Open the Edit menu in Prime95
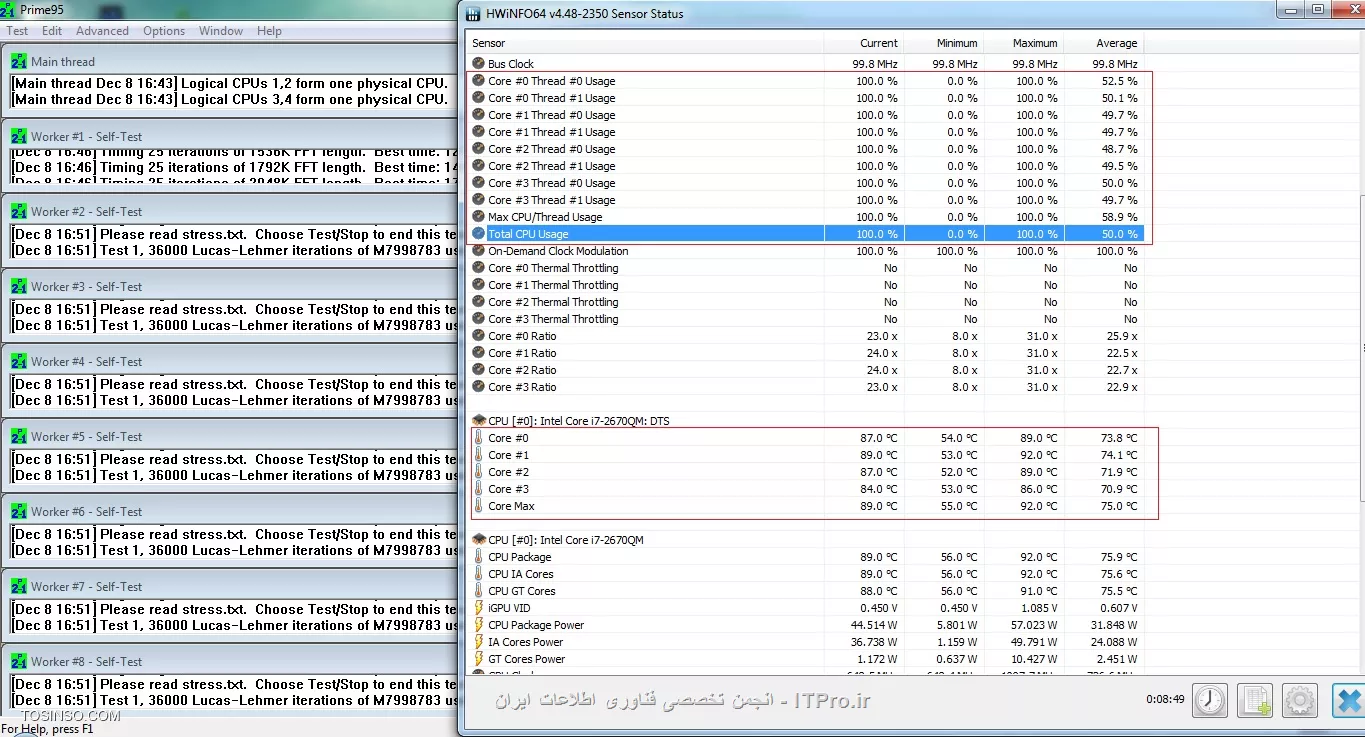 52,31
